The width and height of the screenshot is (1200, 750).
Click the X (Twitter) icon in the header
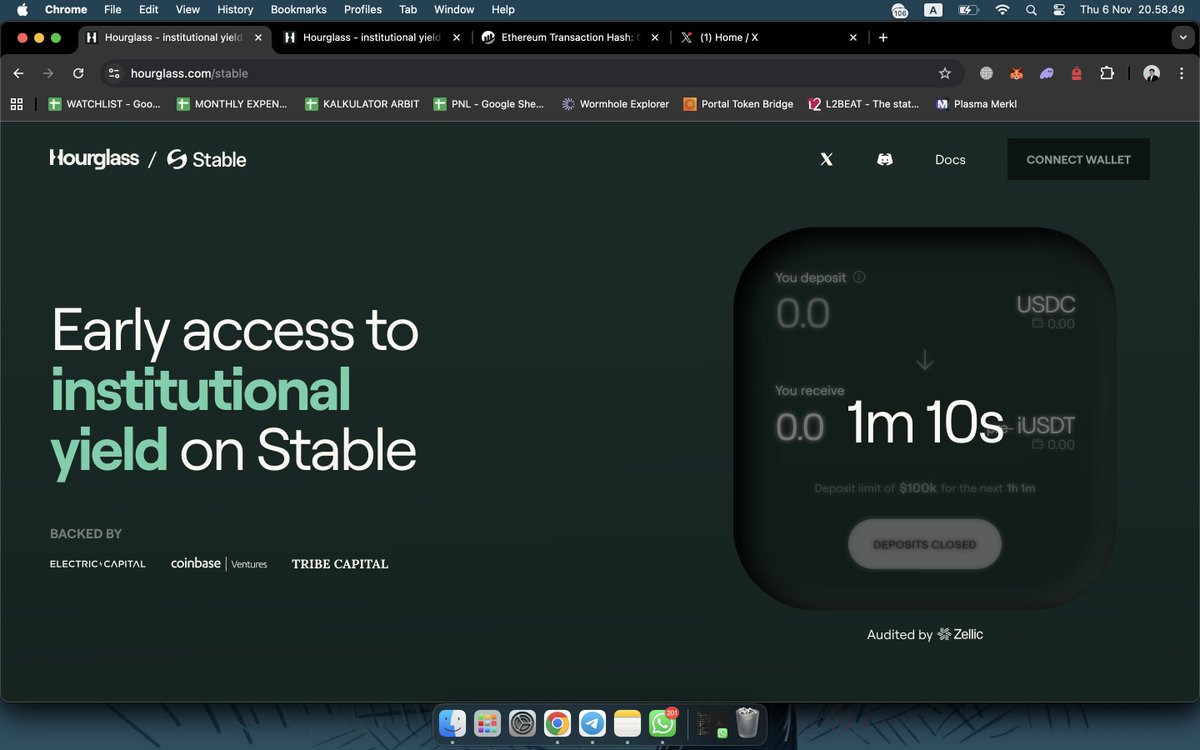pos(826,159)
